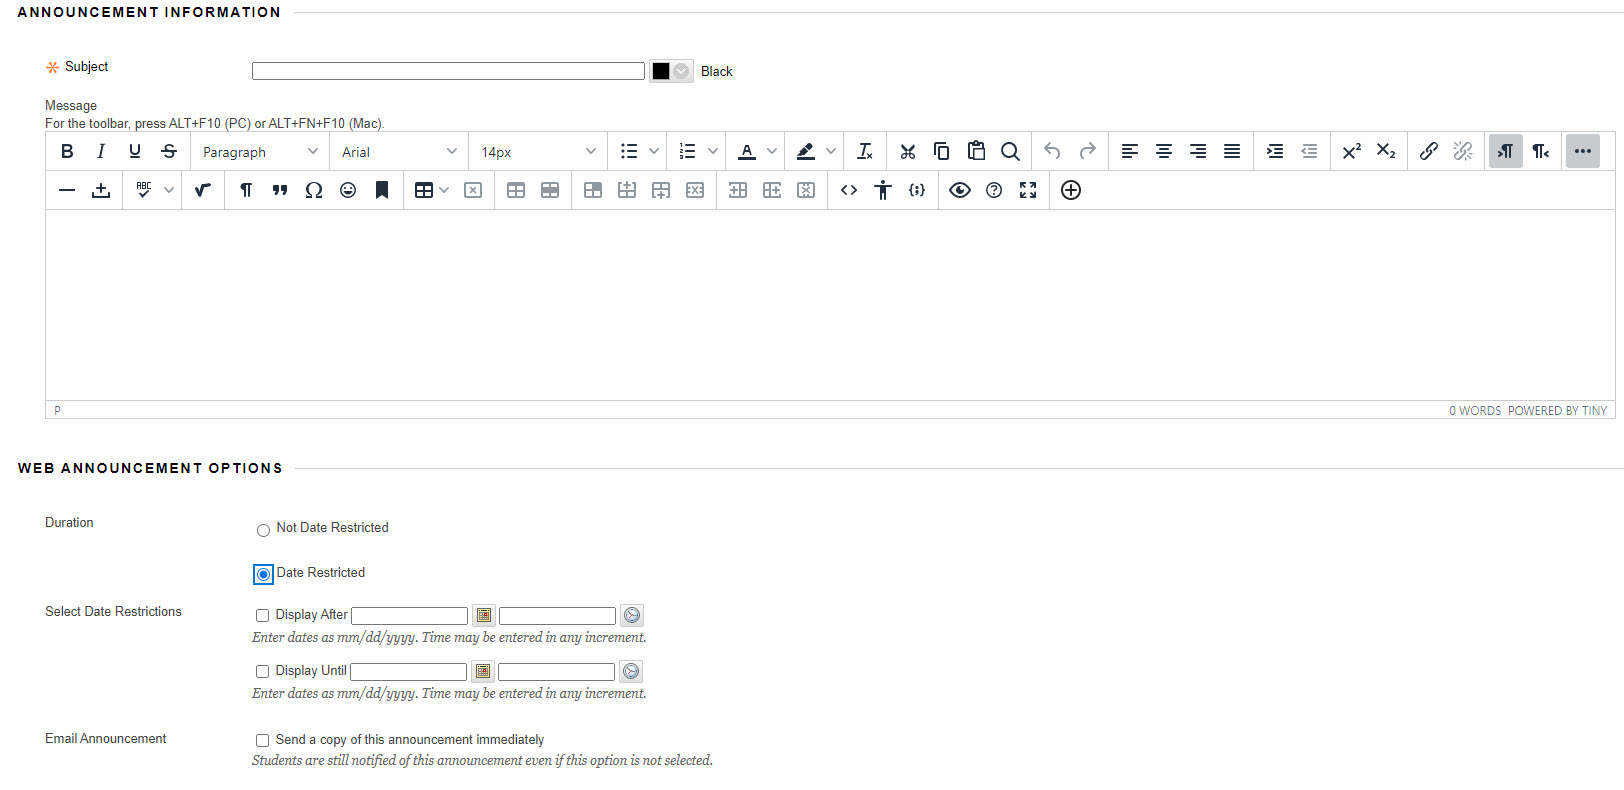Open the emoji picker smiley icon
The width and height of the screenshot is (1624, 790).
point(348,190)
